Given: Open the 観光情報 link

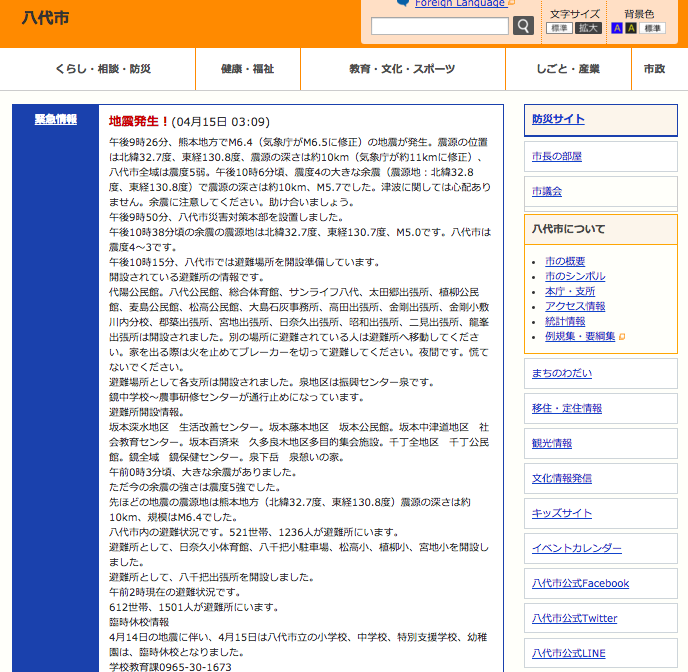Looking at the screenshot, I should coord(552,443).
